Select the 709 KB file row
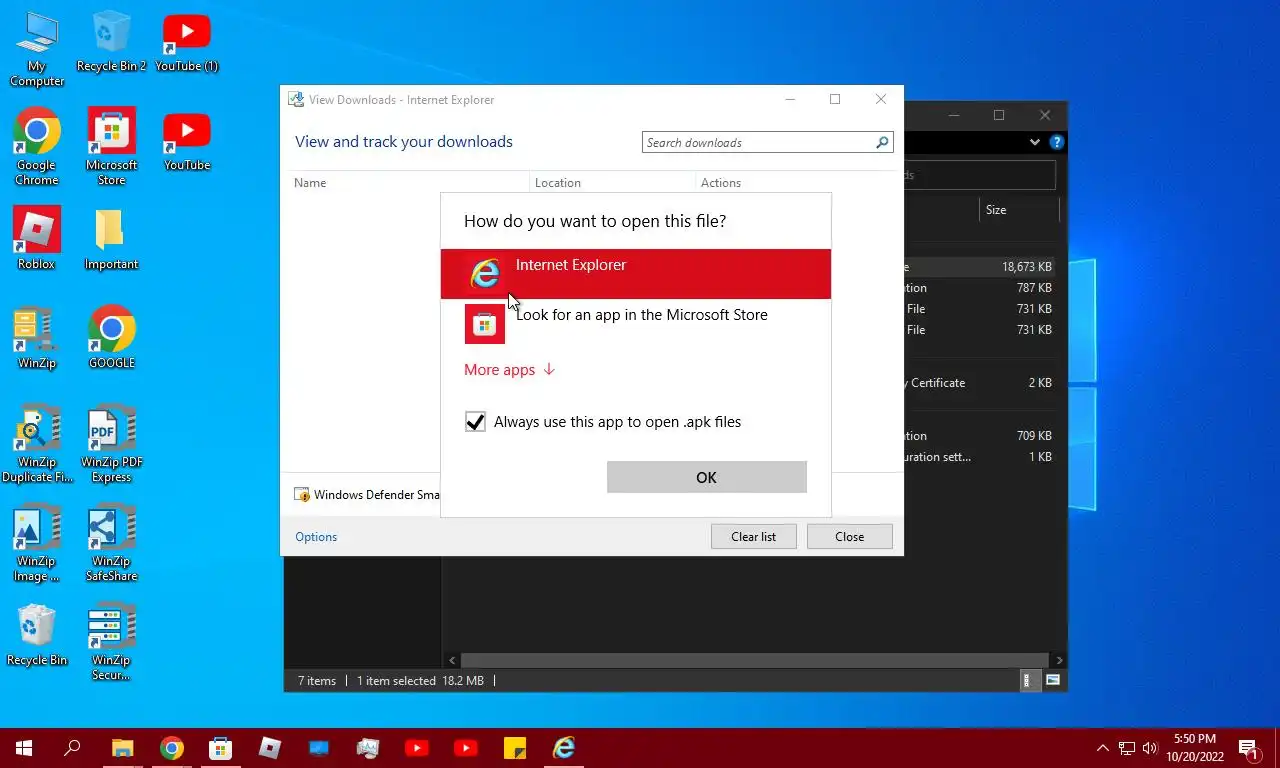 click(x=979, y=436)
